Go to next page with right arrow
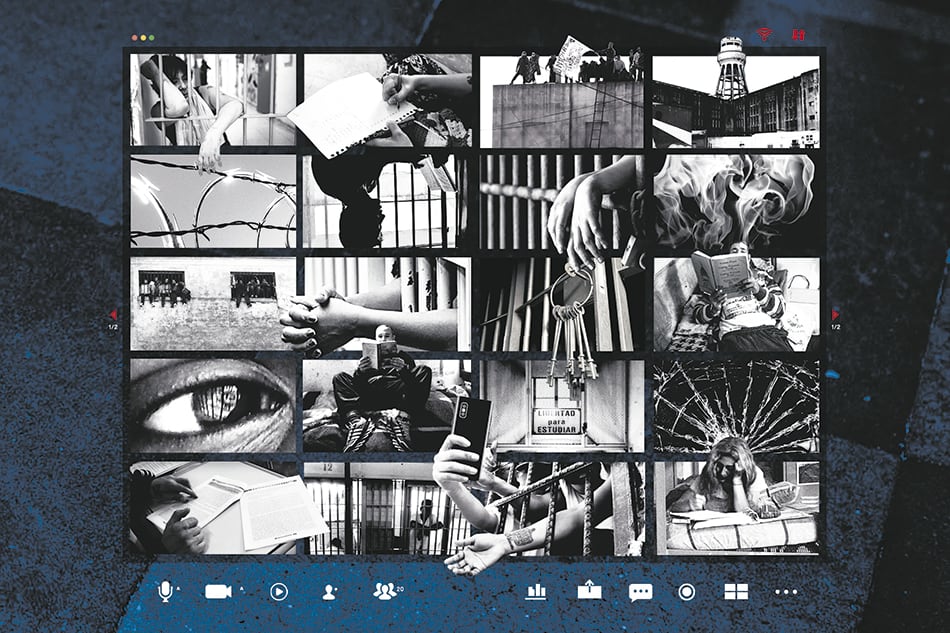950x633 pixels. 836,315
